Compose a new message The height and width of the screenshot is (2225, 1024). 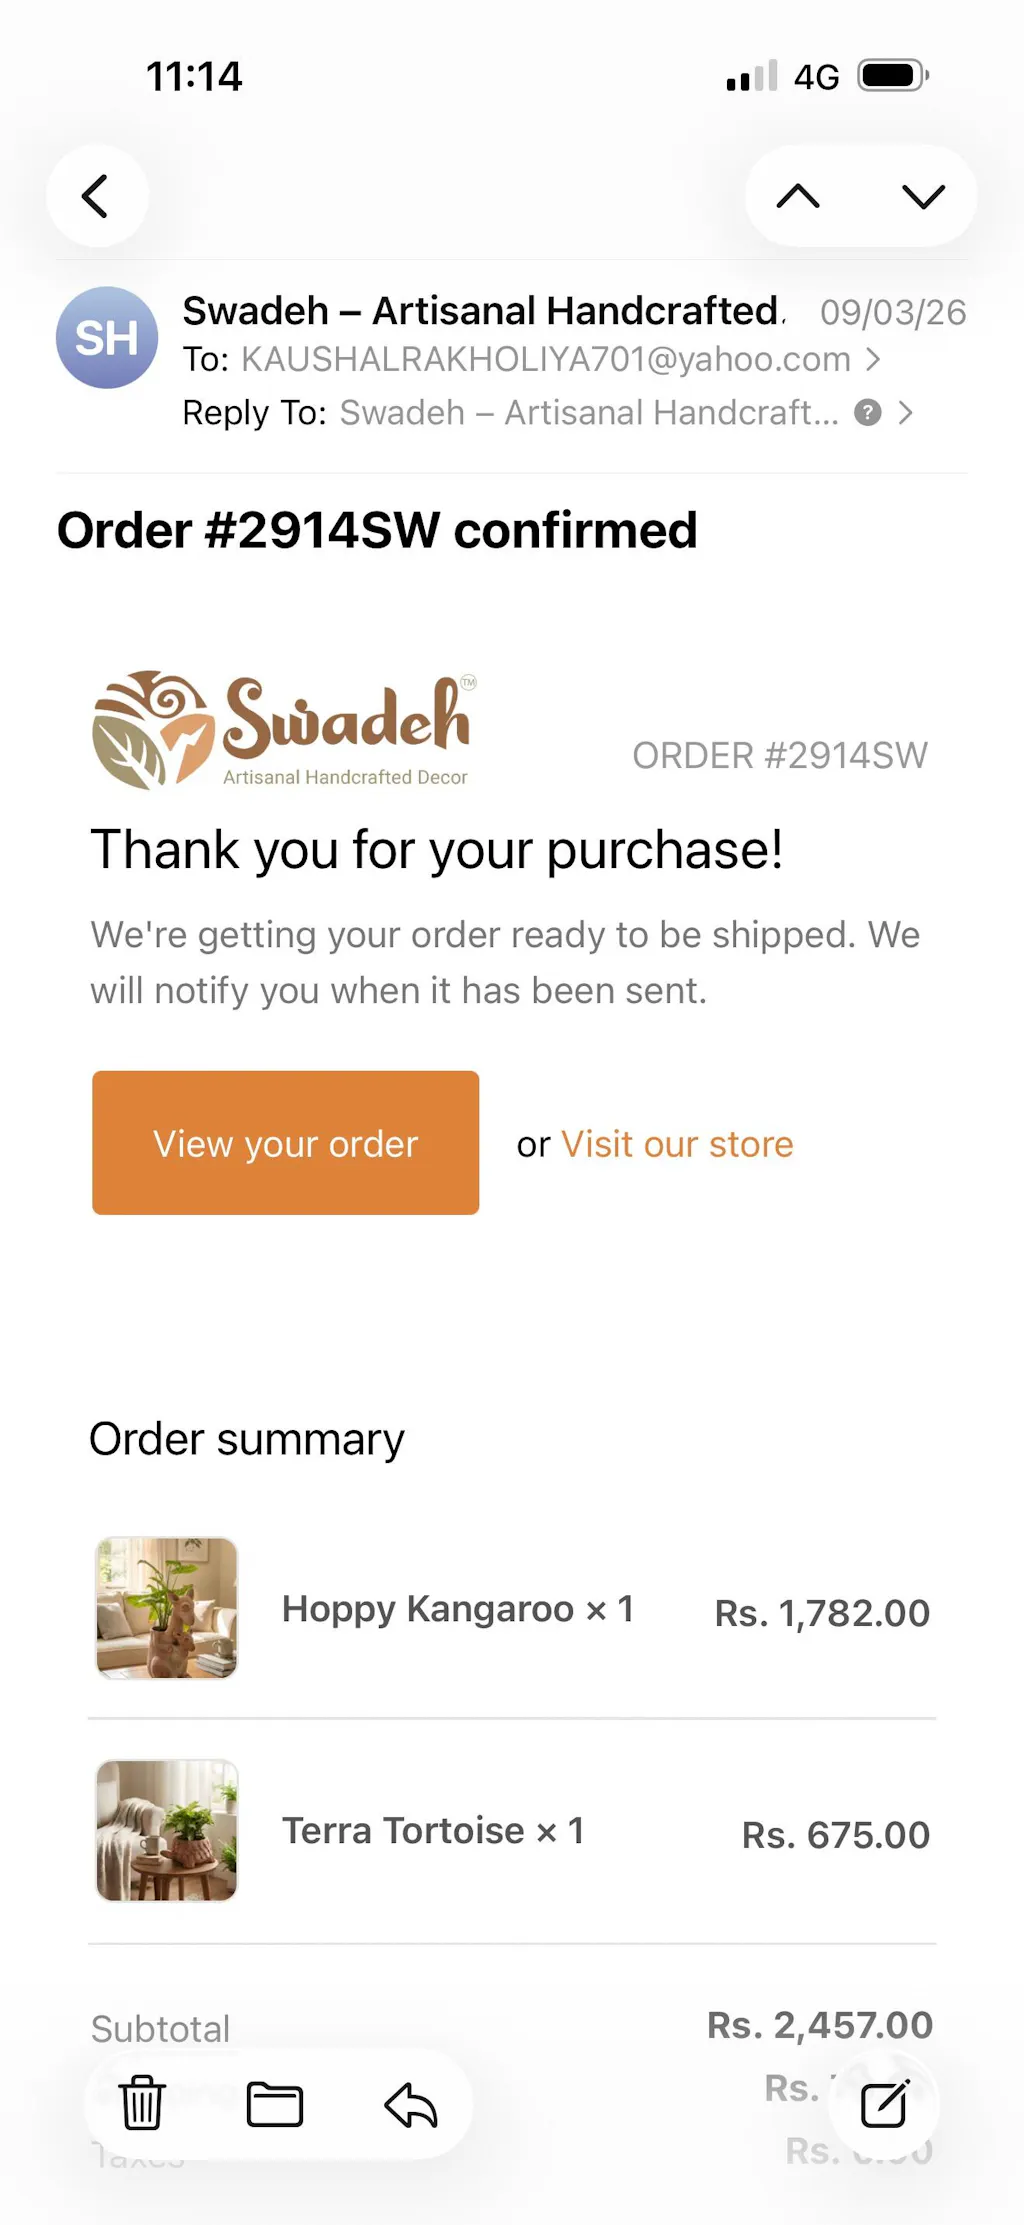click(x=884, y=2103)
